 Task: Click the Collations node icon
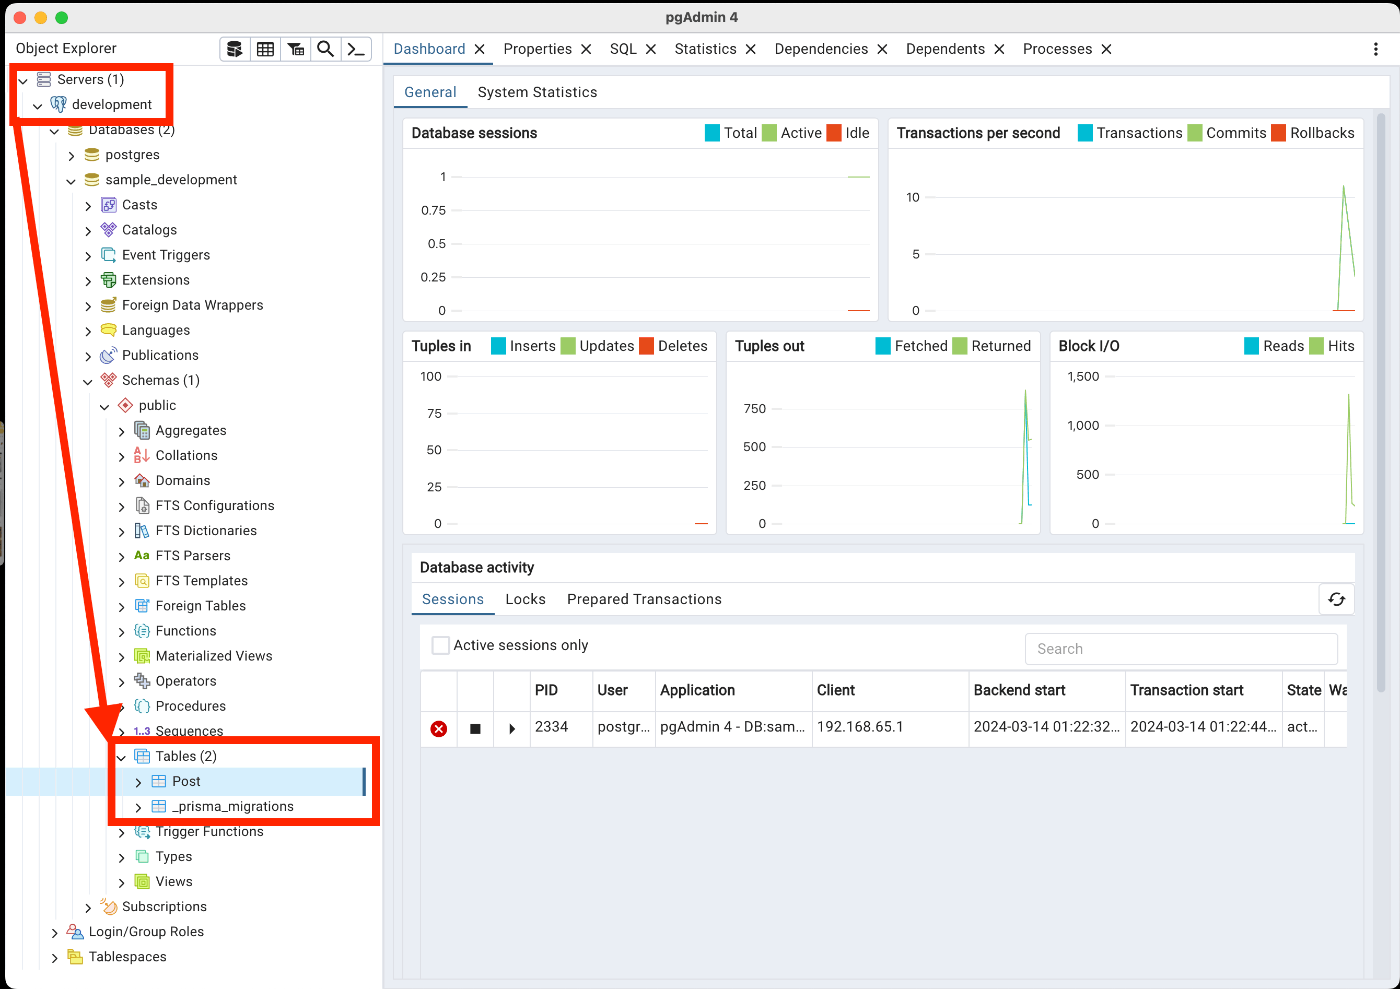(142, 455)
